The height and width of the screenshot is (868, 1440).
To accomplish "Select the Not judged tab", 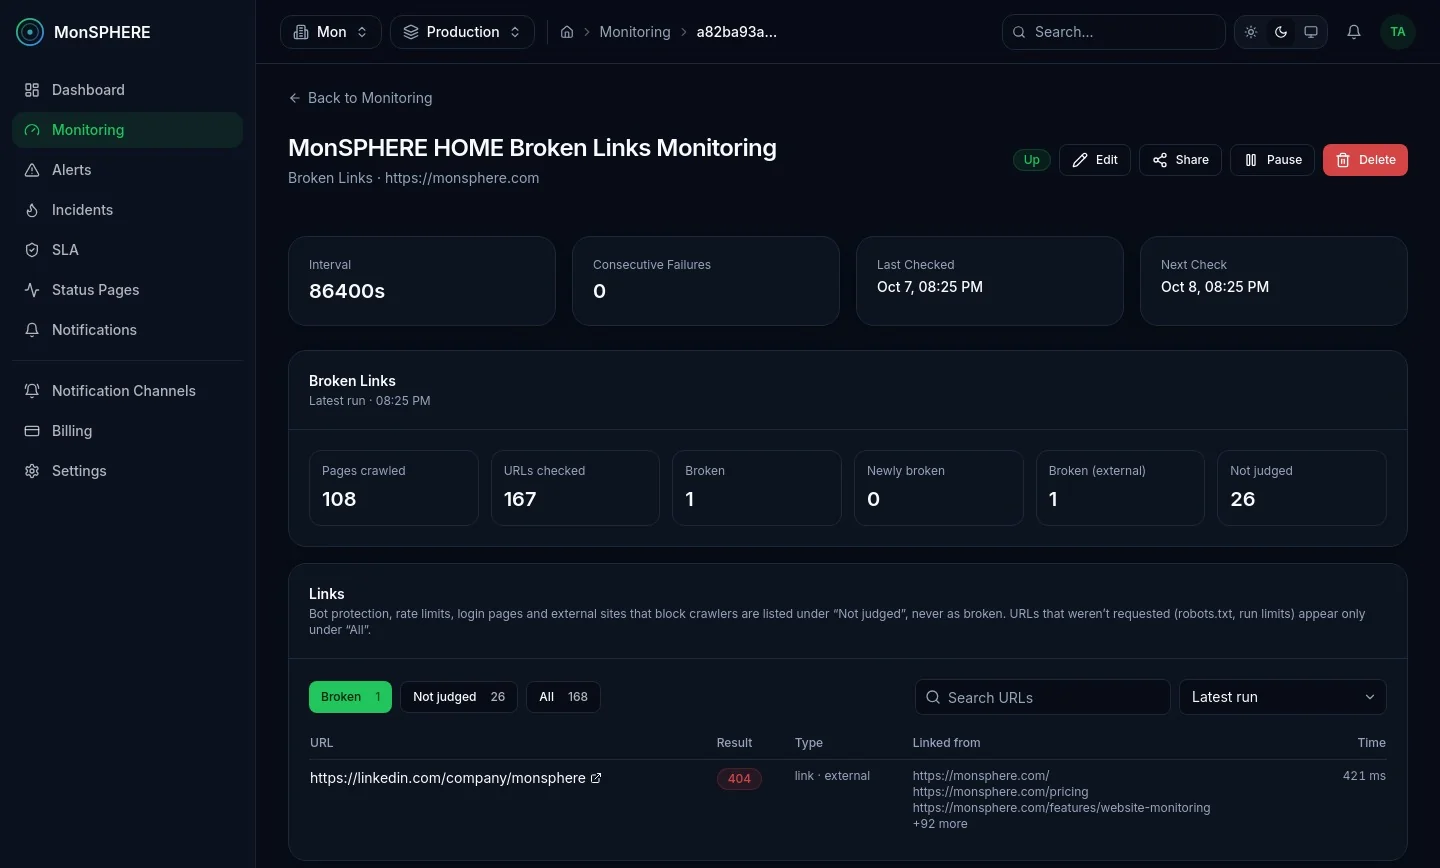I will pos(459,697).
